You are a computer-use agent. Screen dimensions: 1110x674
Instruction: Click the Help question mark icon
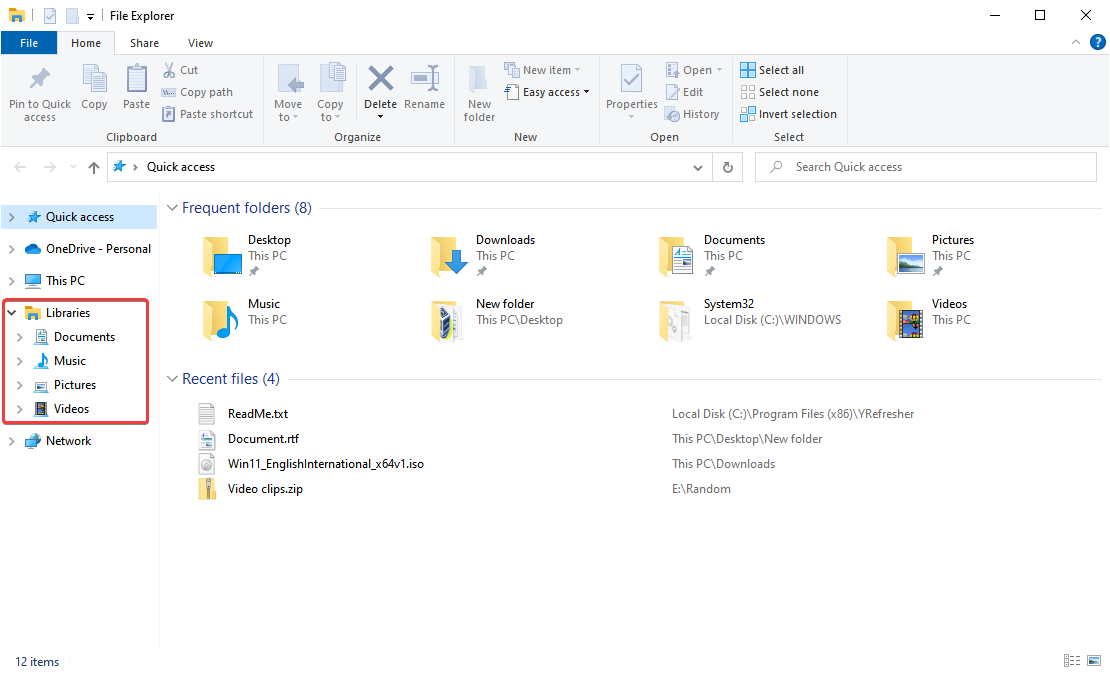point(1097,42)
